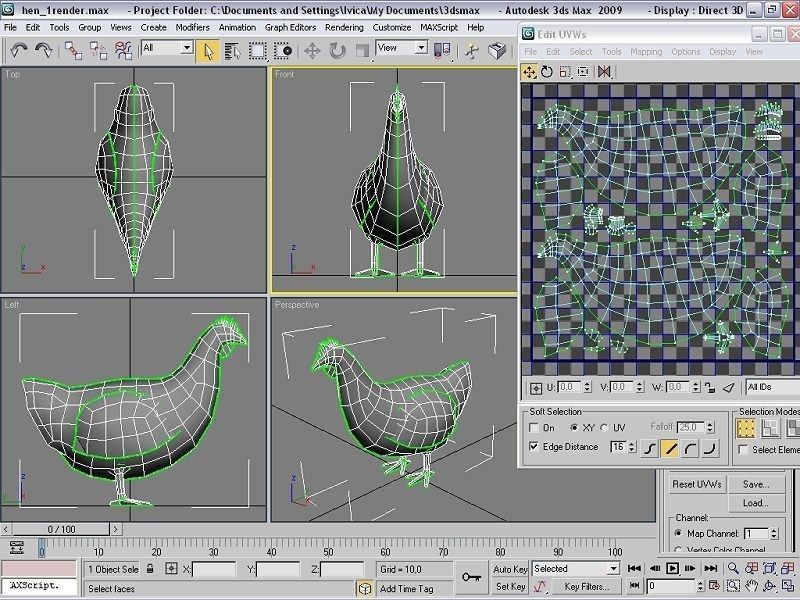
Task: Choose the fast-out falloff curve button
Action: coord(710,448)
